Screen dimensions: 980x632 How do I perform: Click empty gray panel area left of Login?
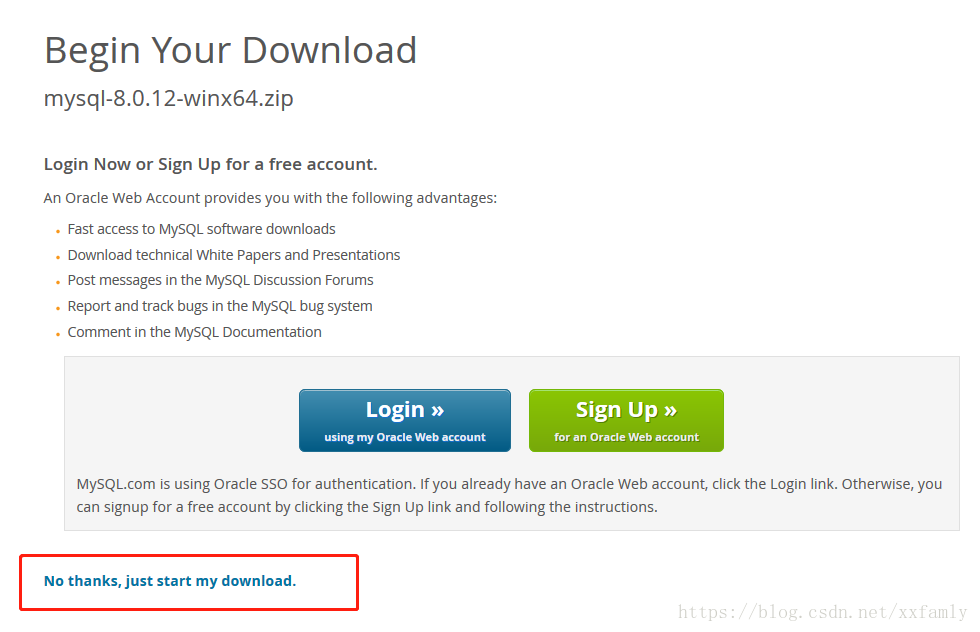click(x=181, y=420)
